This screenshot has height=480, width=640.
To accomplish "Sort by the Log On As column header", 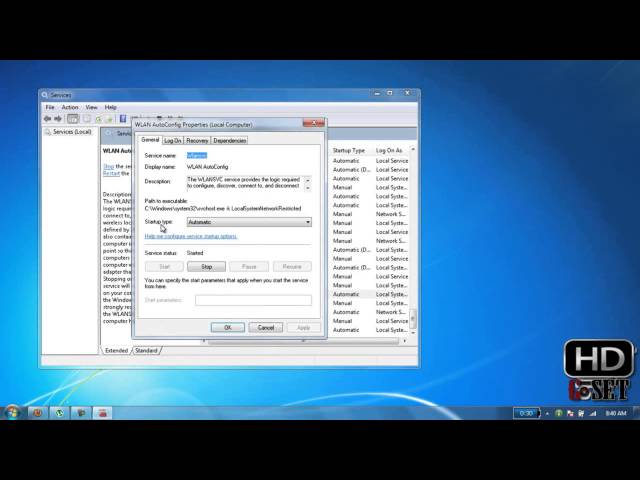I will click(x=389, y=151).
